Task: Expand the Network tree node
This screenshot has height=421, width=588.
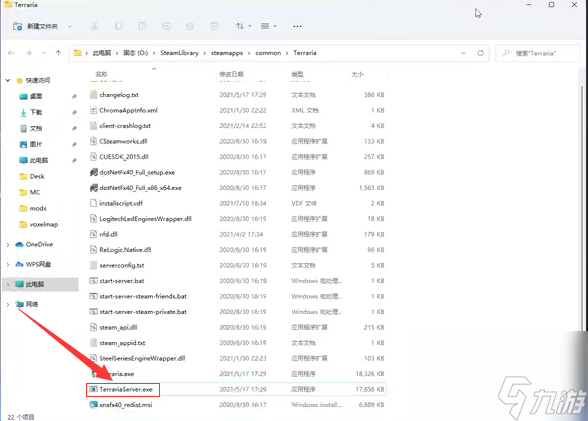Action: tap(8, 304)
